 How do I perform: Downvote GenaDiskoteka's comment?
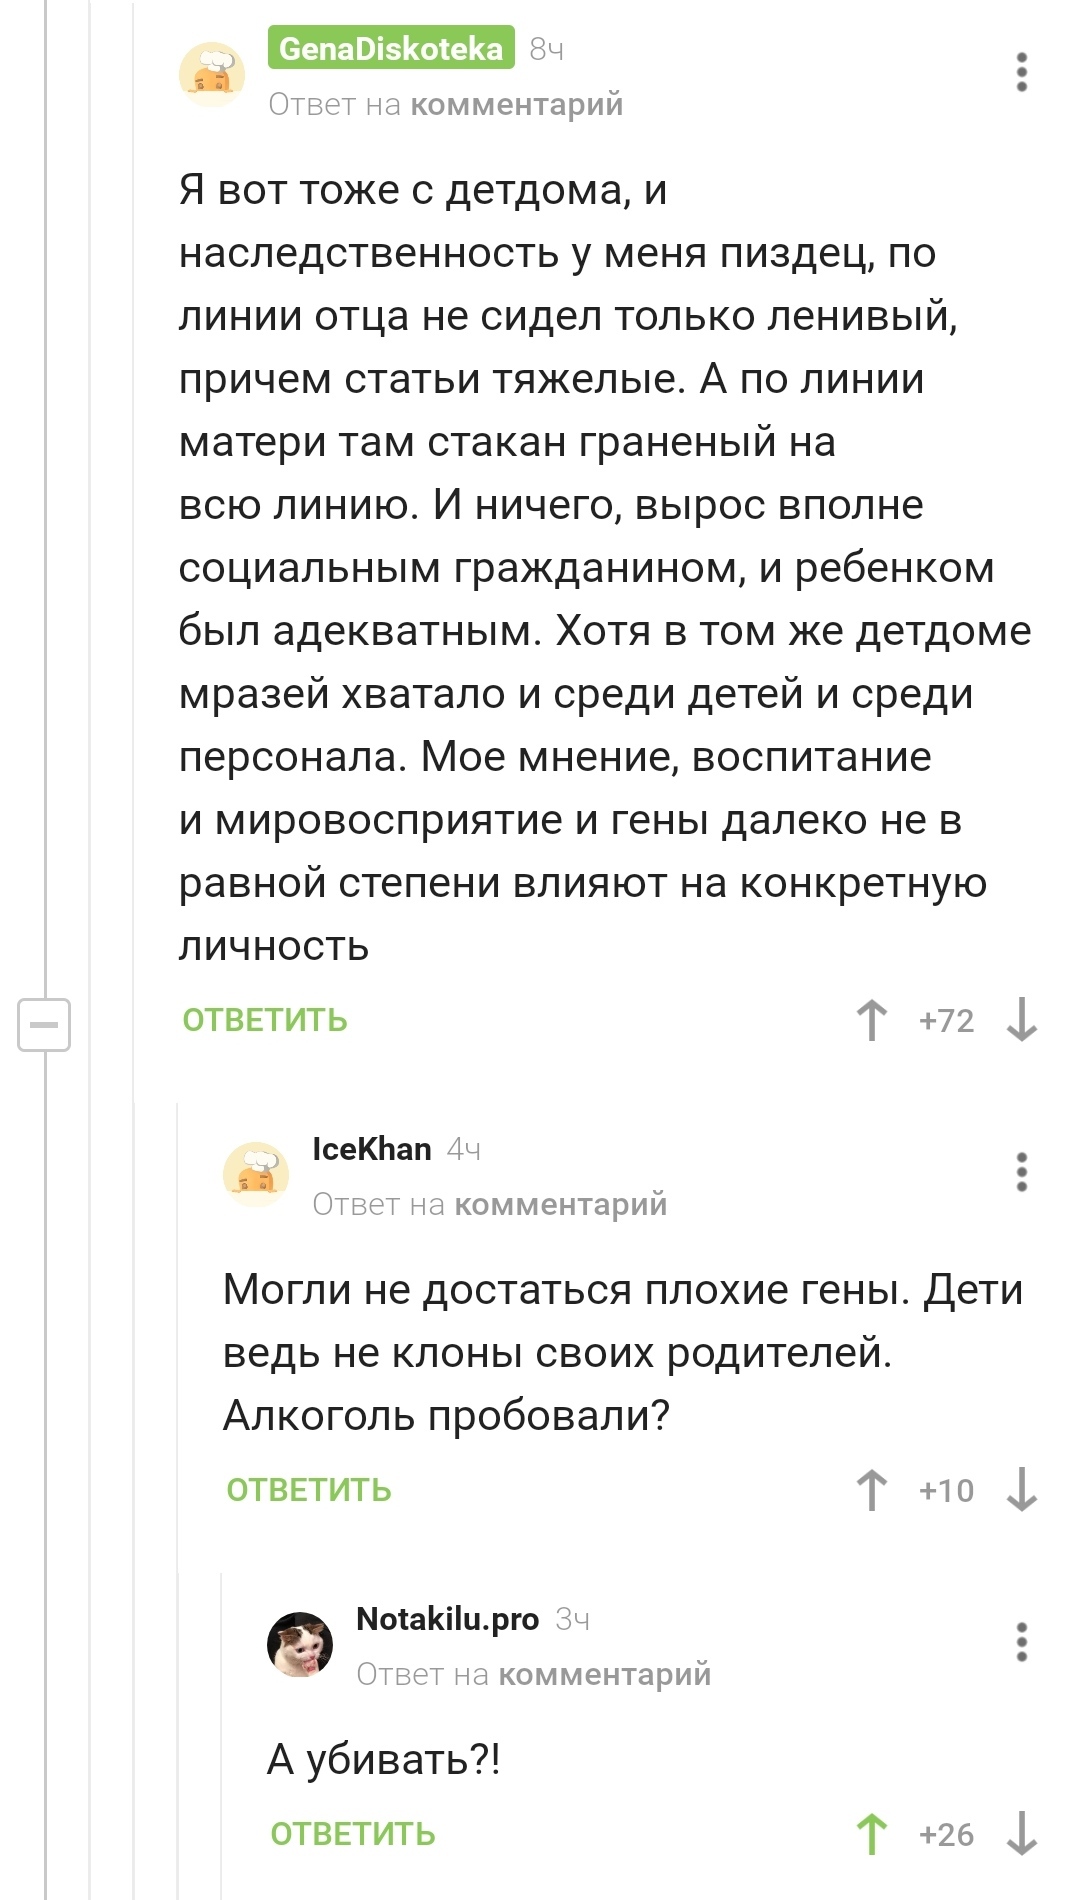click(x=1022, y=1020)
